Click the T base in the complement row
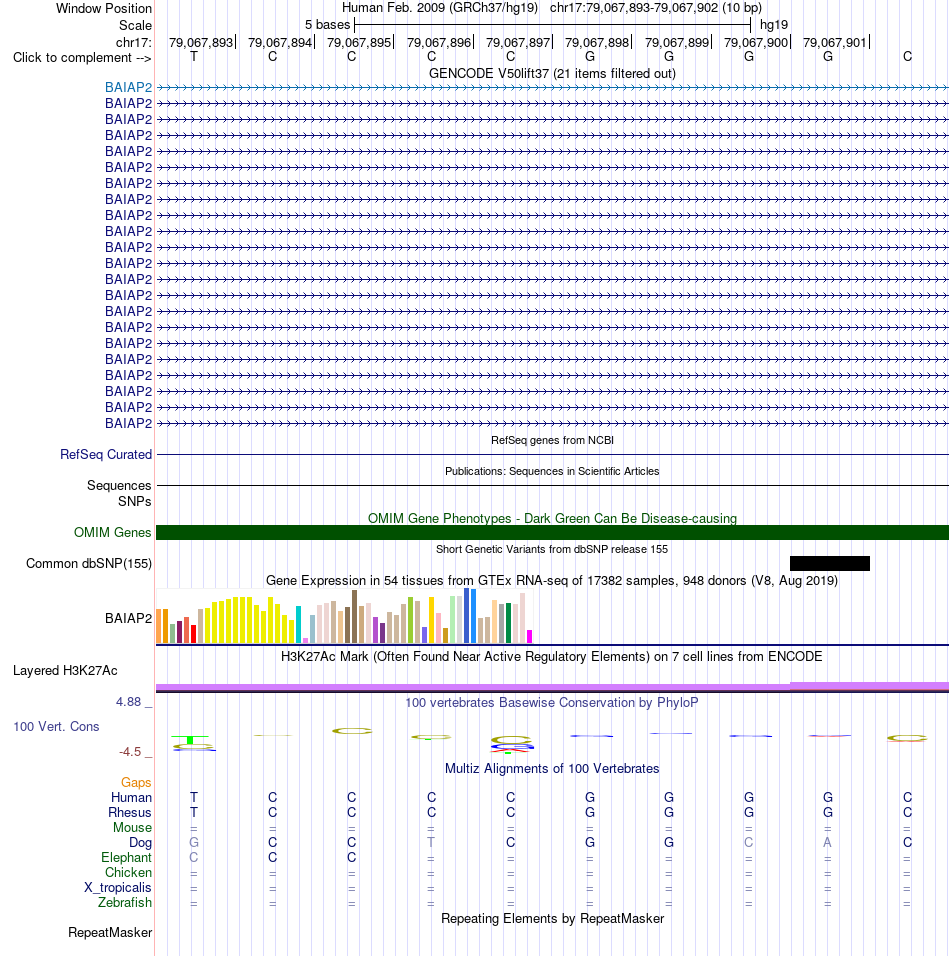 click(194, 57)
